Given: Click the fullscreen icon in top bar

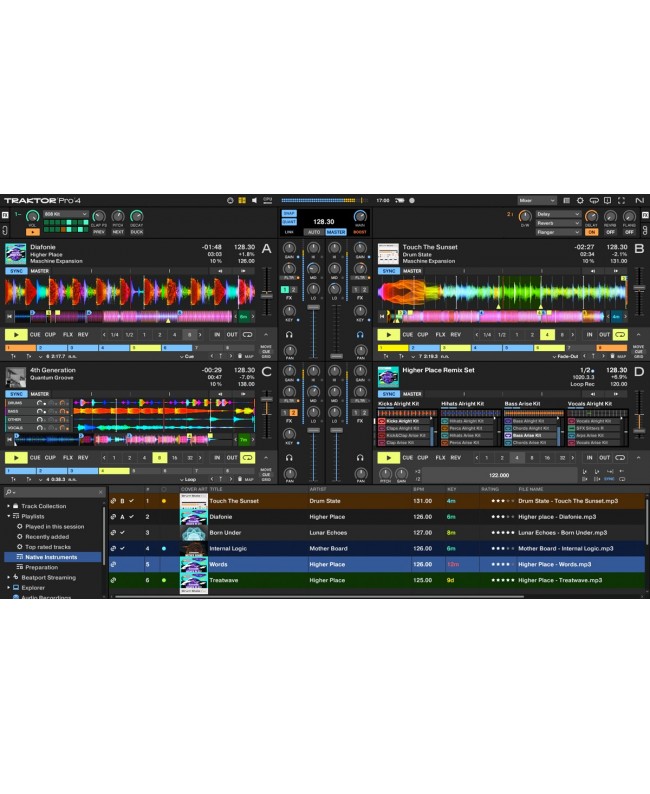Looking at the screenshot, I should point(621,201).
